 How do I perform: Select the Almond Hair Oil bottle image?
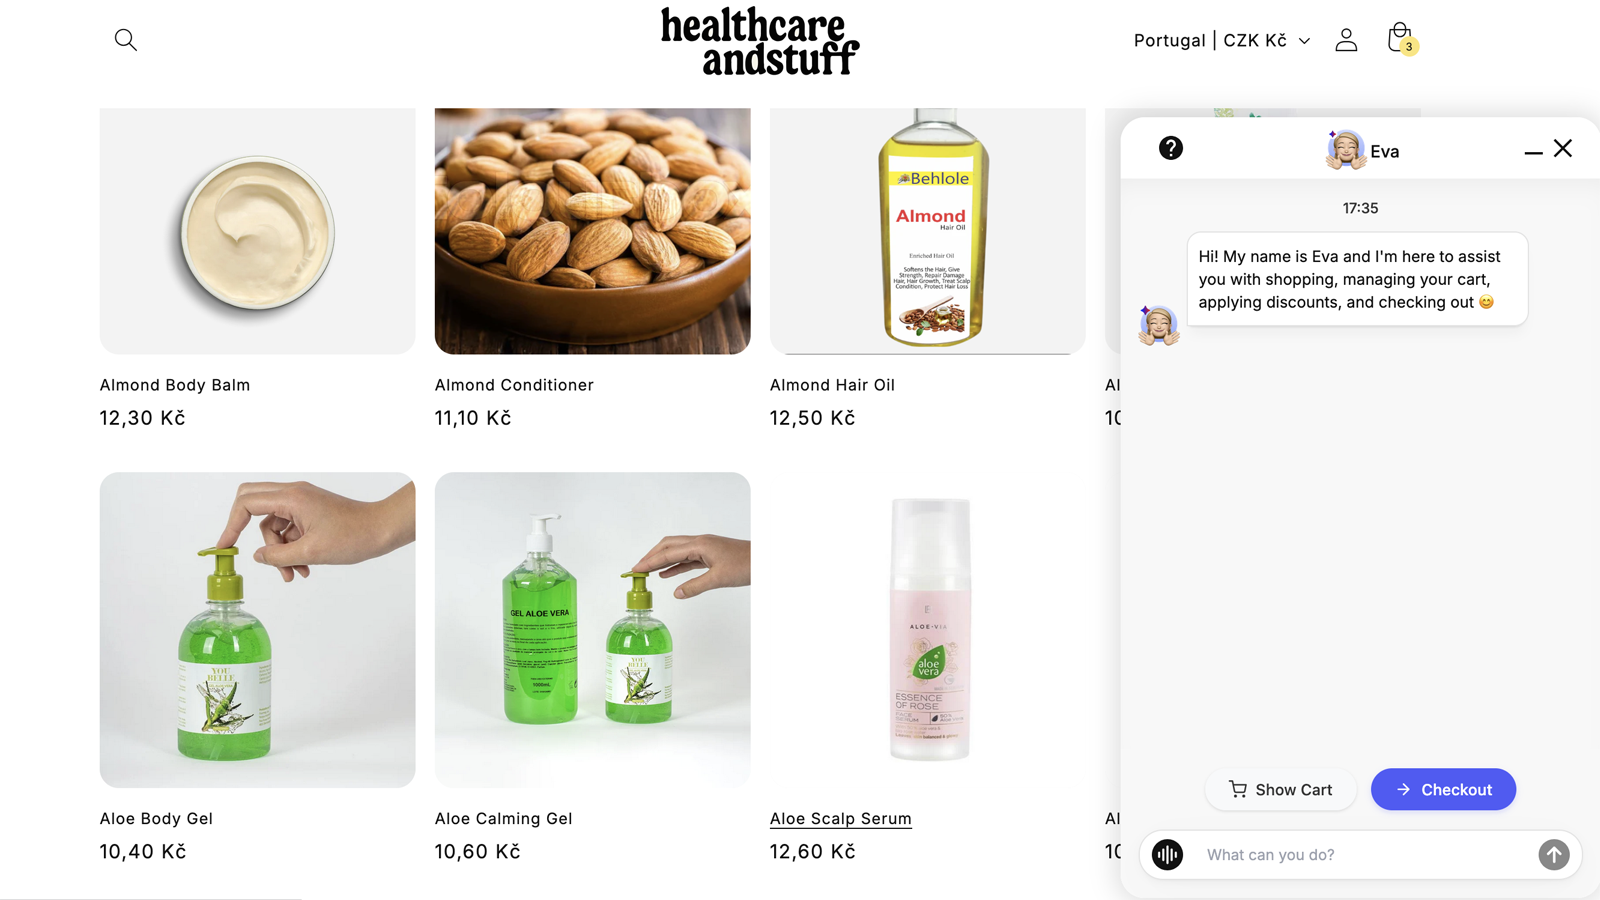coord(927,231)
